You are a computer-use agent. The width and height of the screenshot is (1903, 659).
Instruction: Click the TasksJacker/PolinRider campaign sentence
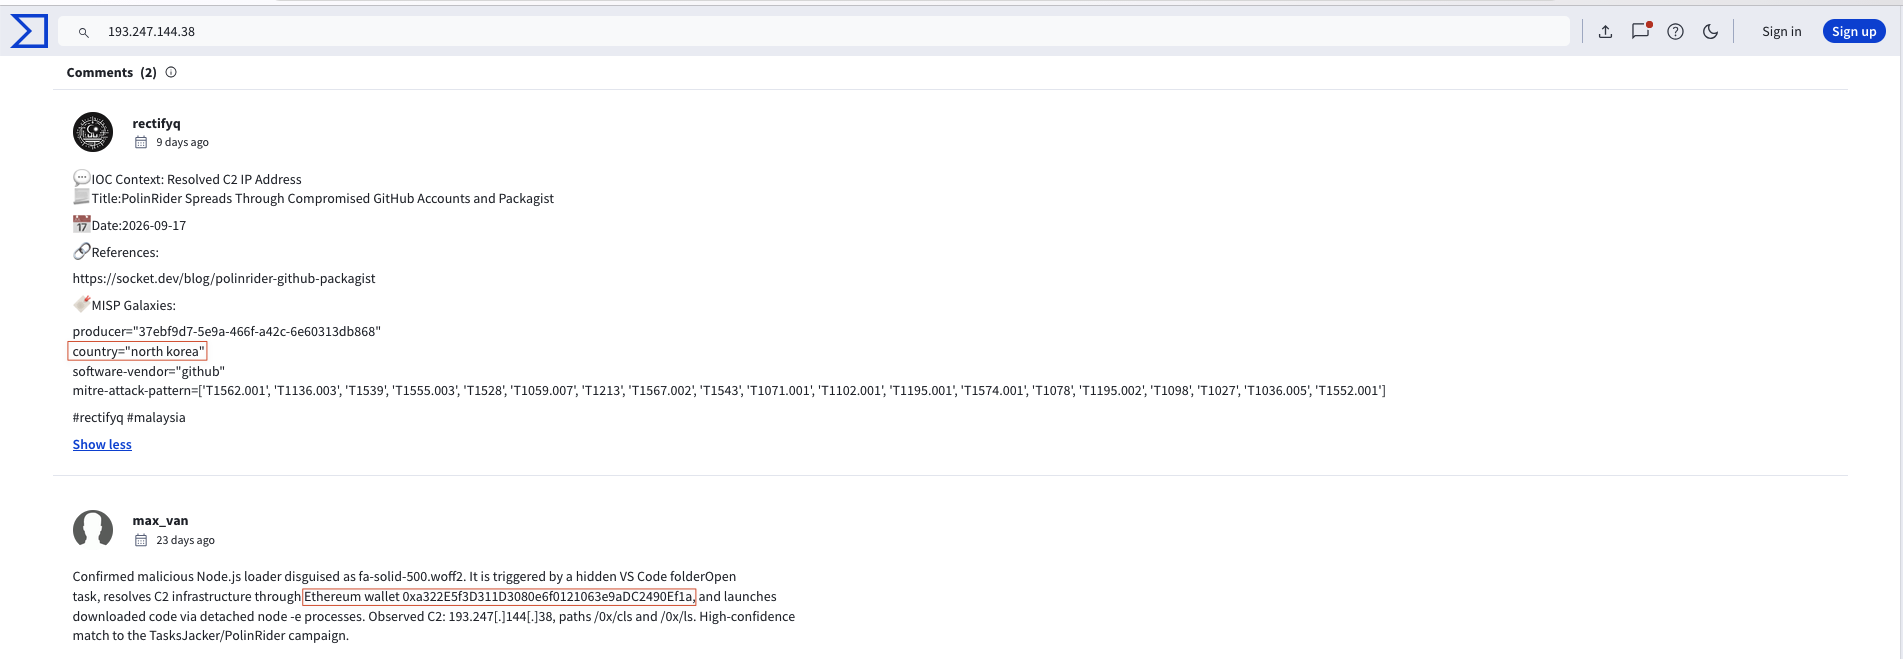click(211, 636)
